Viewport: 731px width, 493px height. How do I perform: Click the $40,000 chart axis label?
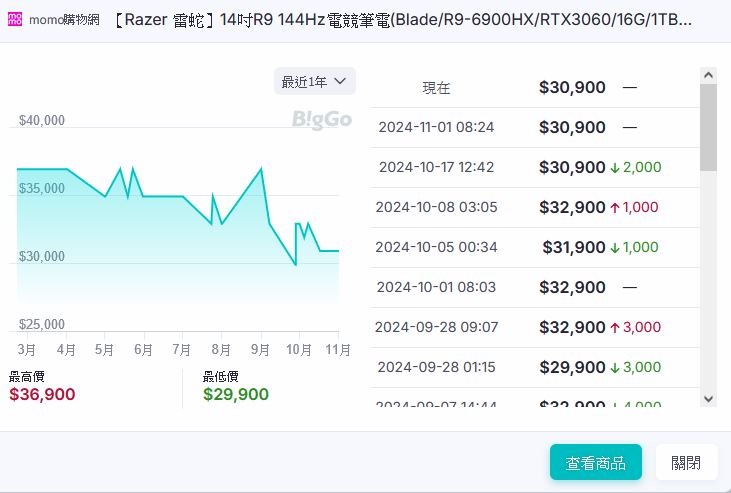click(x=41, y=120)
